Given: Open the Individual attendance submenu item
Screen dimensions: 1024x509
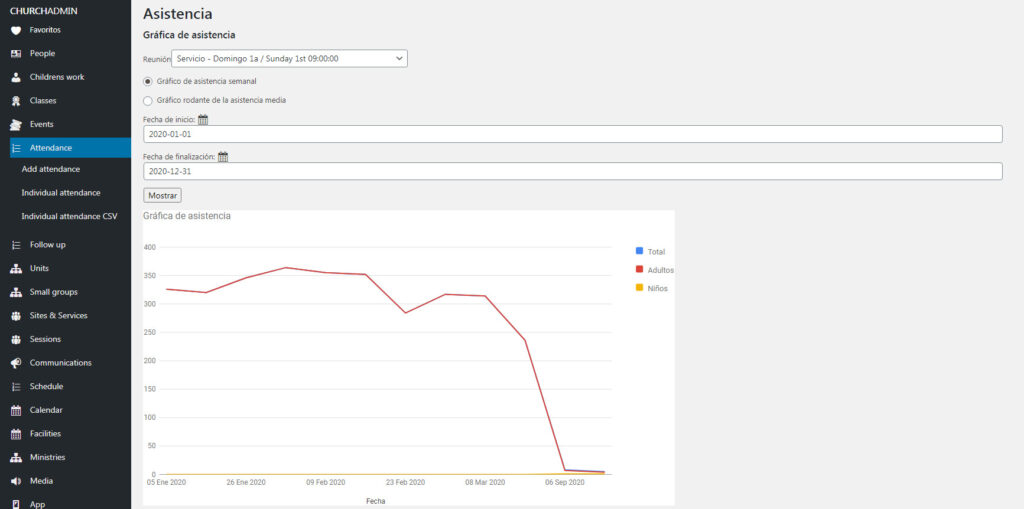Looking at the screenshot, I should click(61, 192).
